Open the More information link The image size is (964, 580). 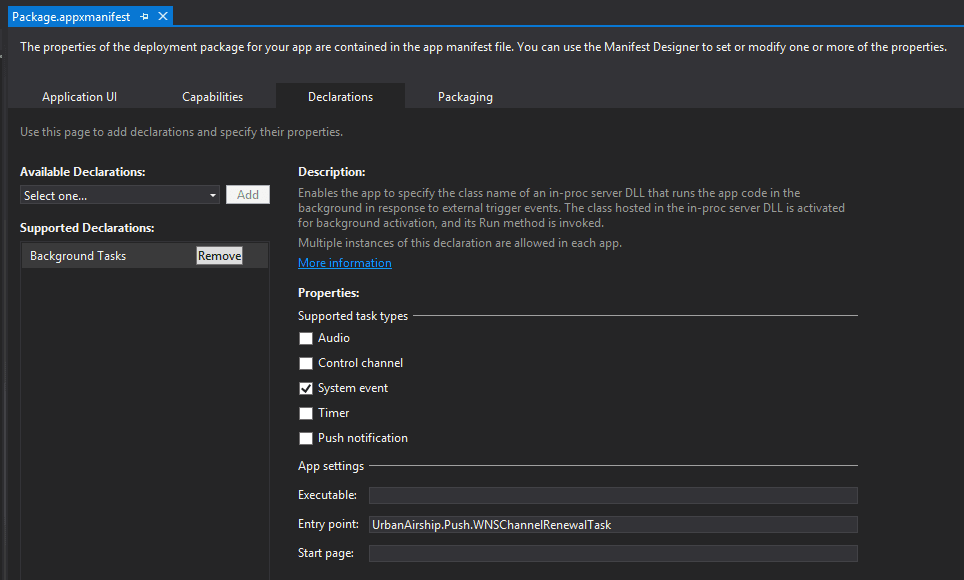pos(345,263)
